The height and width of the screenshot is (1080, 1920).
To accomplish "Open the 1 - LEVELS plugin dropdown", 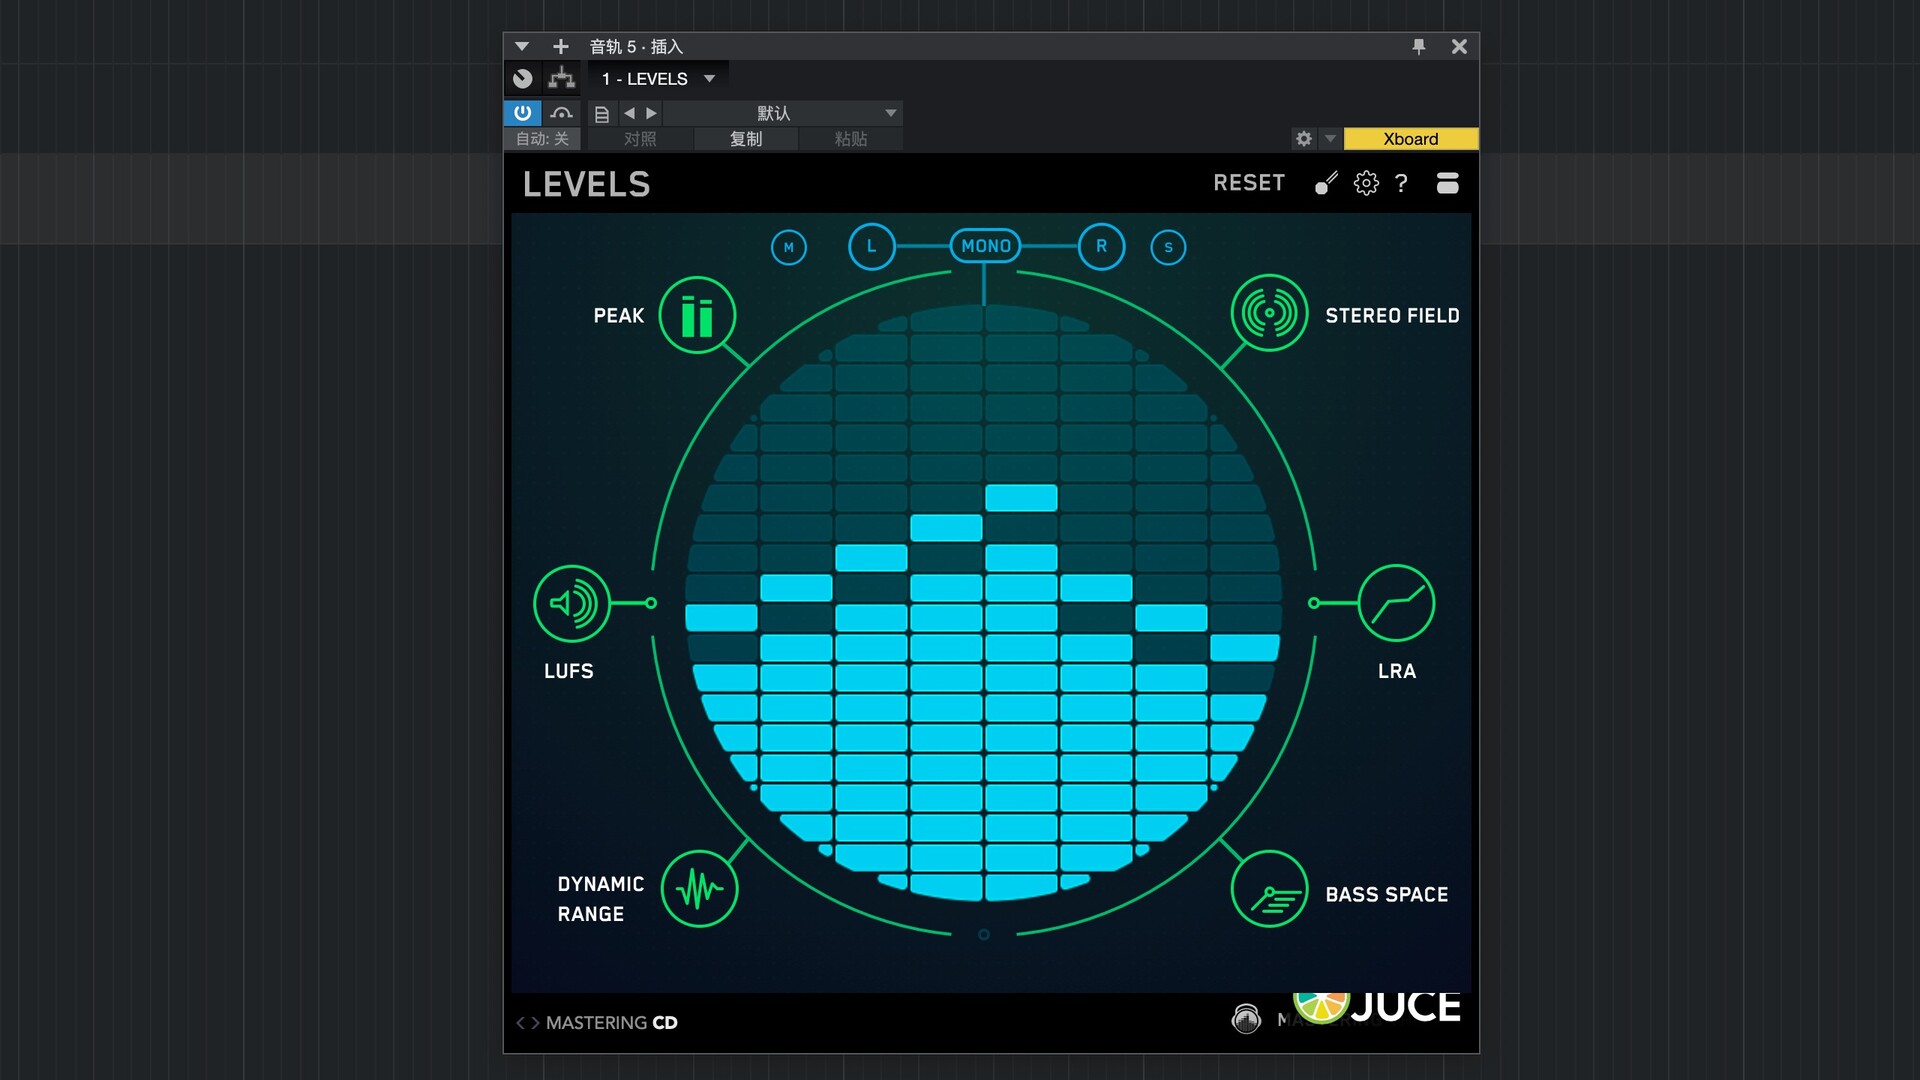I will coord(659,79).
